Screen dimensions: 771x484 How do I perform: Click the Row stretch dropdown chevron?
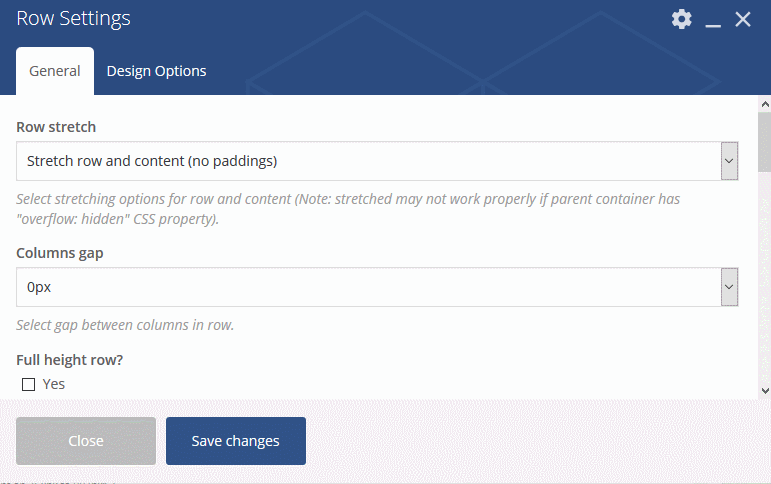pos(729,161)
